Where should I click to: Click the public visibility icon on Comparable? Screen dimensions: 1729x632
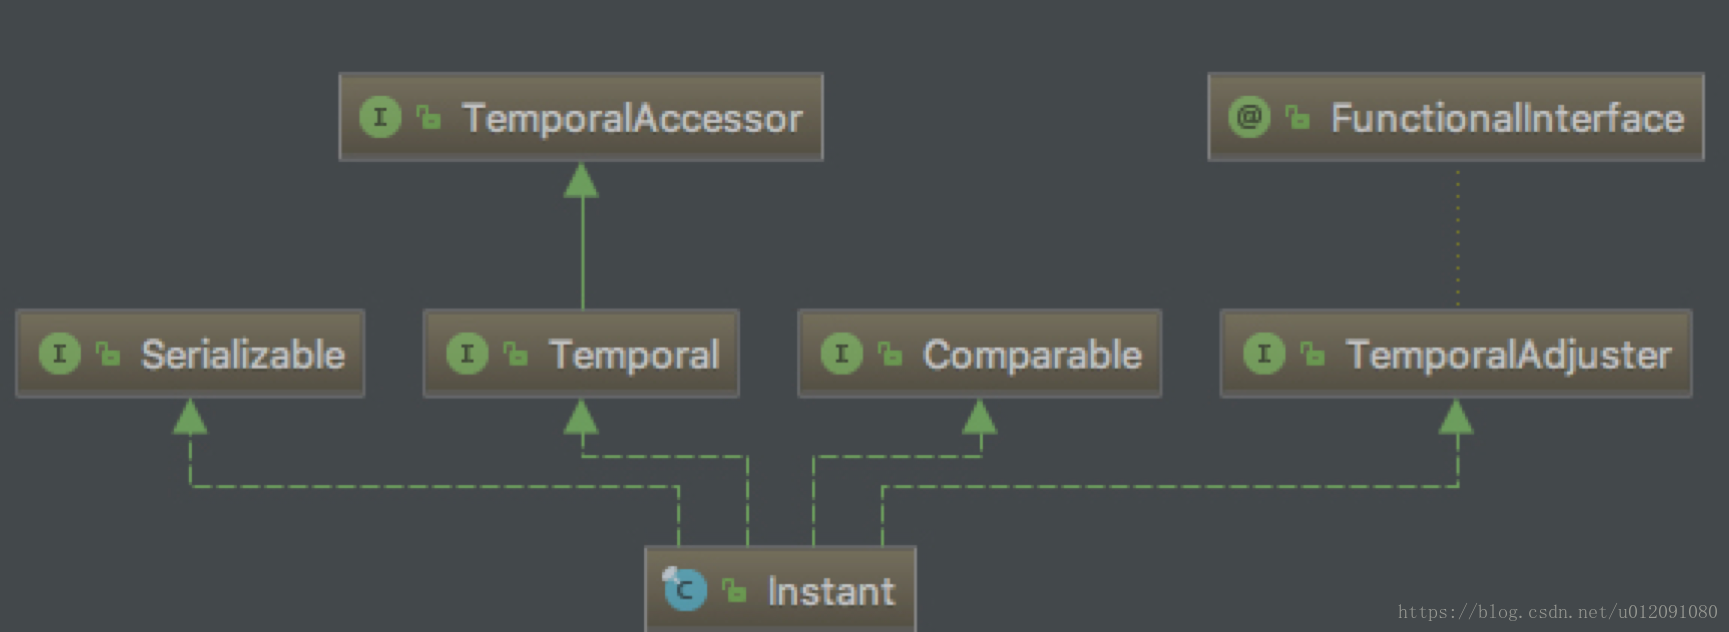[890, 354]
